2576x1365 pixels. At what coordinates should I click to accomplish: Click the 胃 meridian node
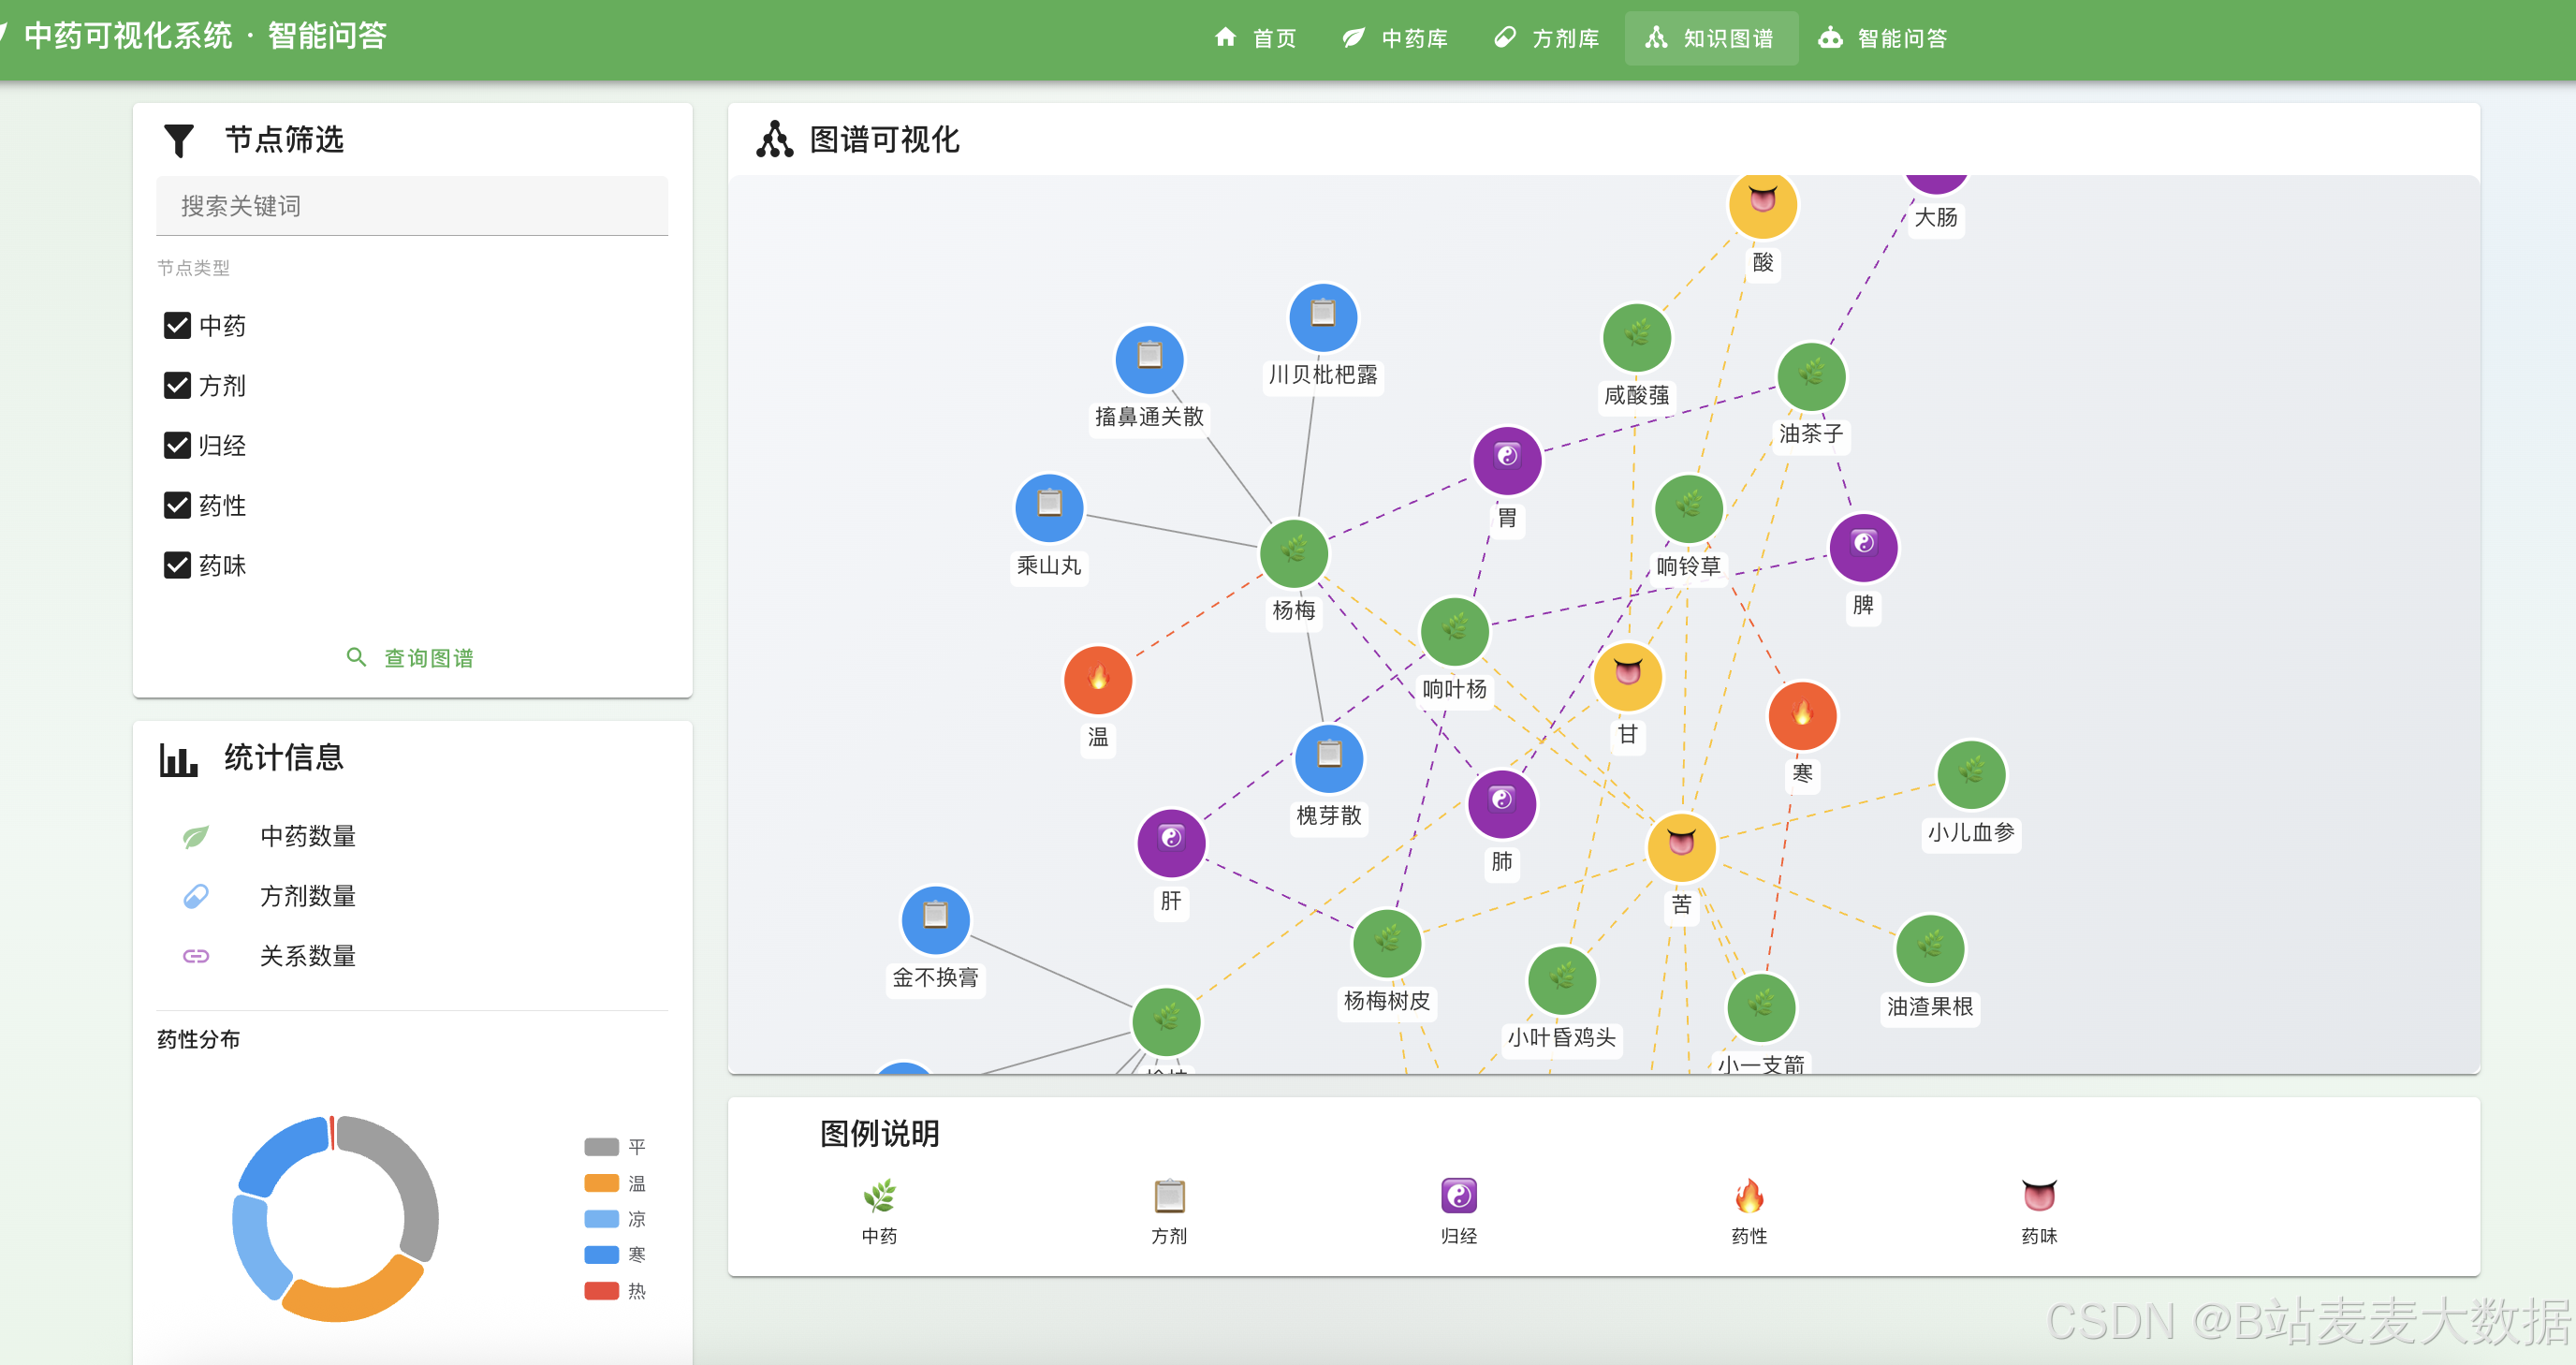1506,460
